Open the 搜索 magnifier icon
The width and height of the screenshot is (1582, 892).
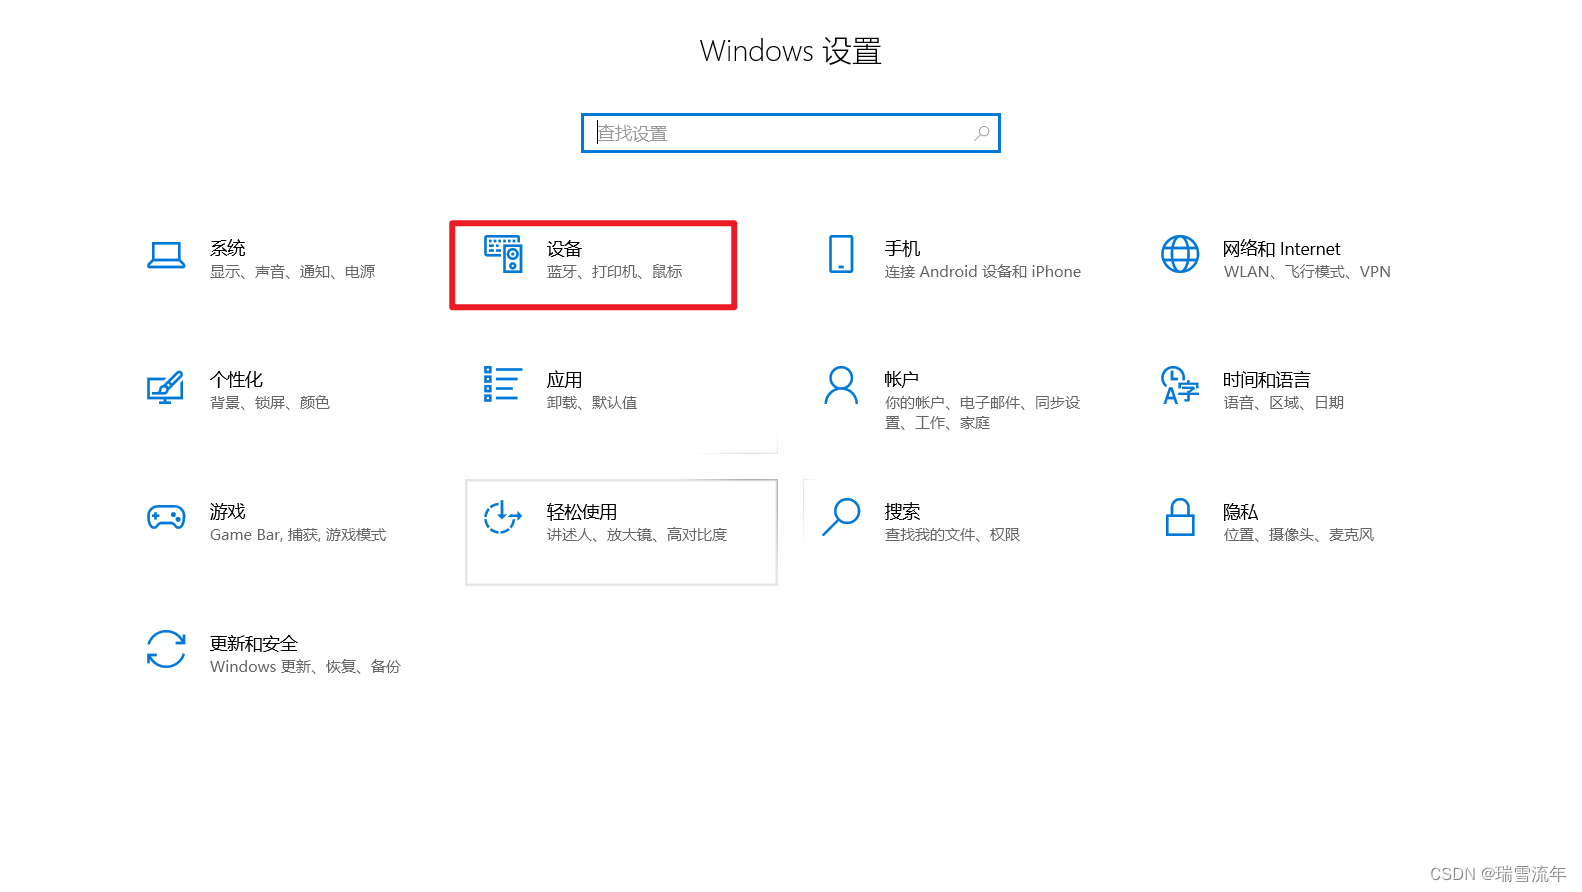tap(841, 517)
